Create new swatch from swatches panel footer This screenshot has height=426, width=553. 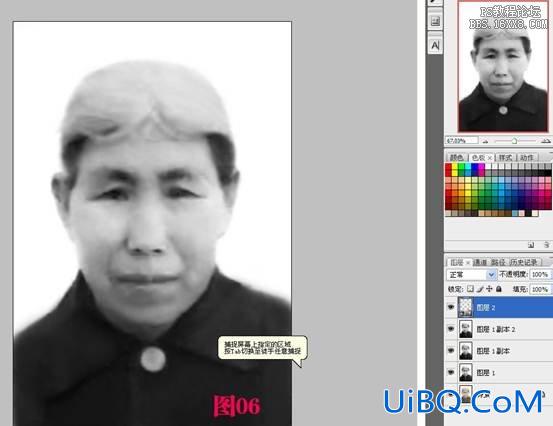(531, 245)
